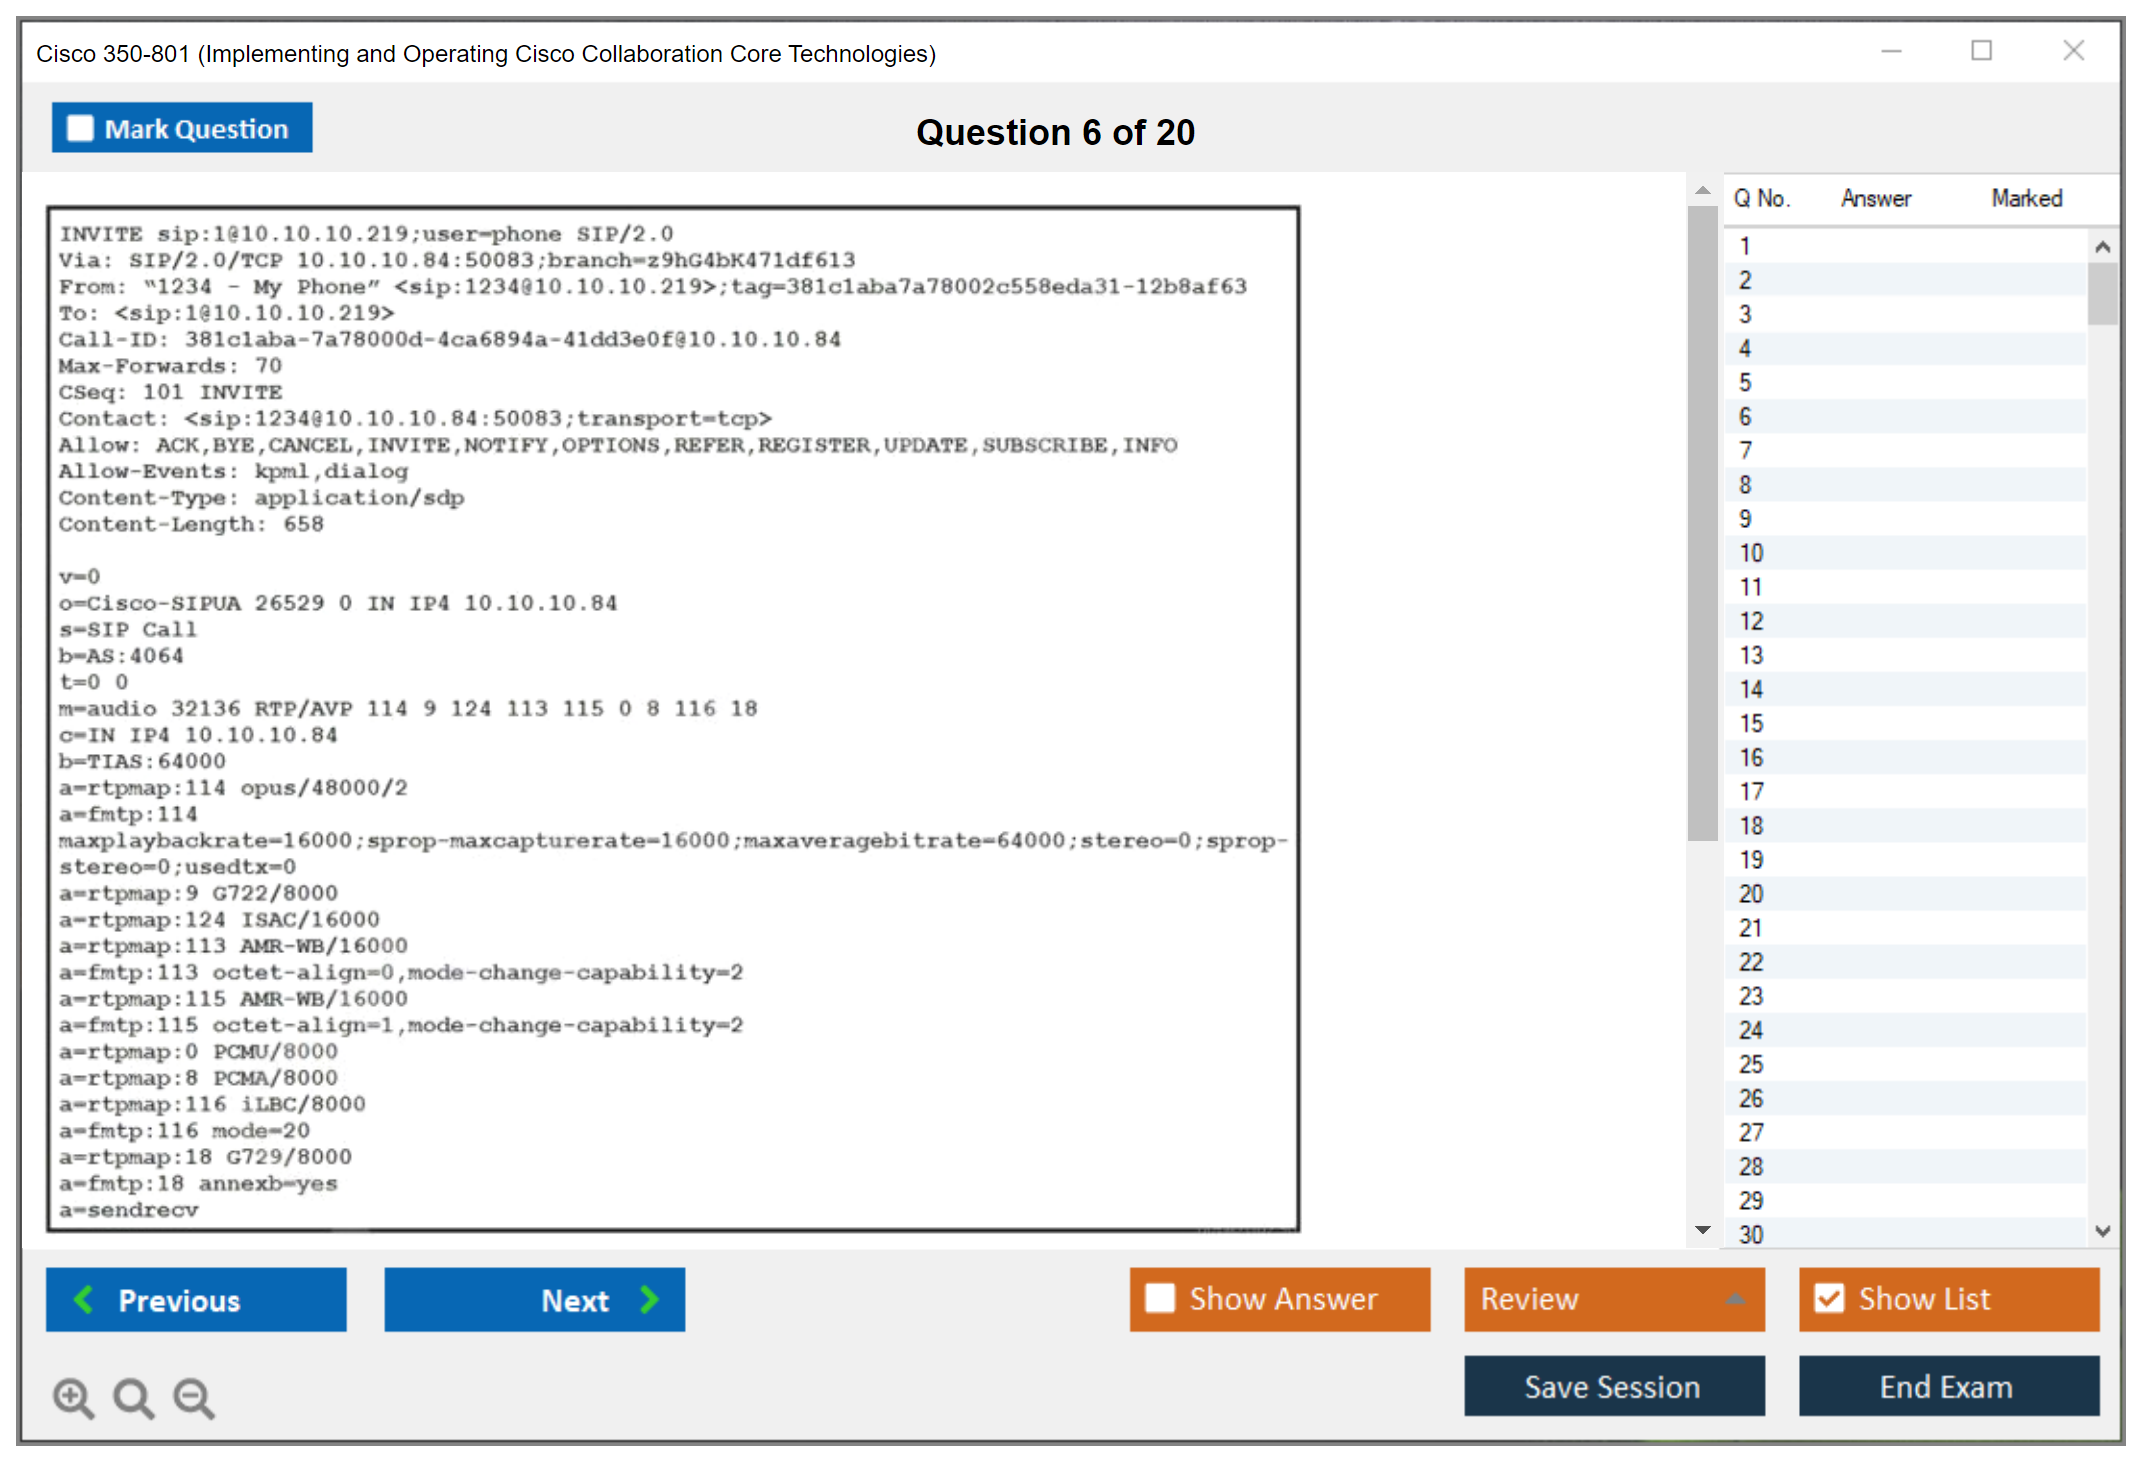Enable the Show Answer checkbox
2150x1470 pixels.
point(1160,1298)
